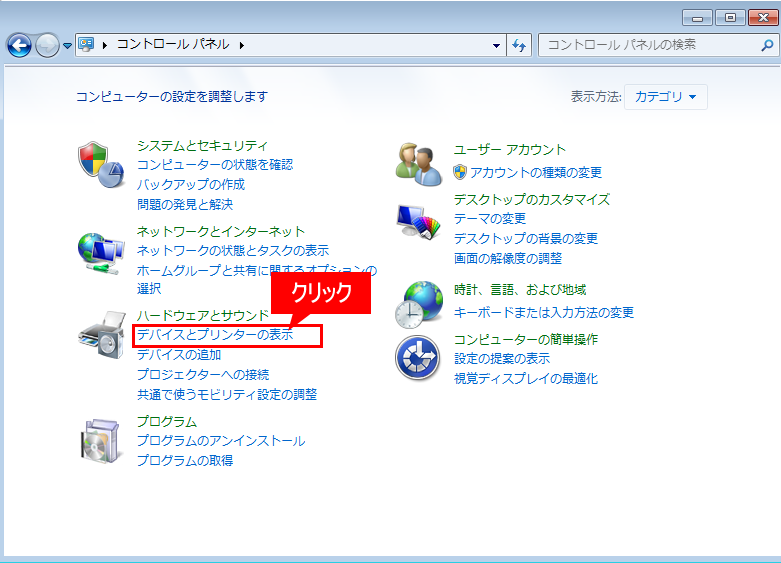
Task: Click the User Accounts people icon
Action: tap(418, 162)
